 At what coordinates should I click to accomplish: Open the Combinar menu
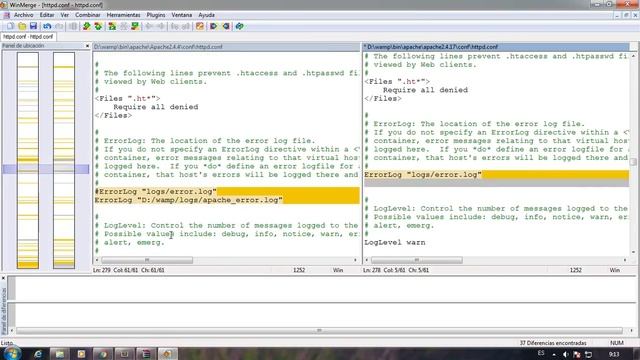[88, 15]
